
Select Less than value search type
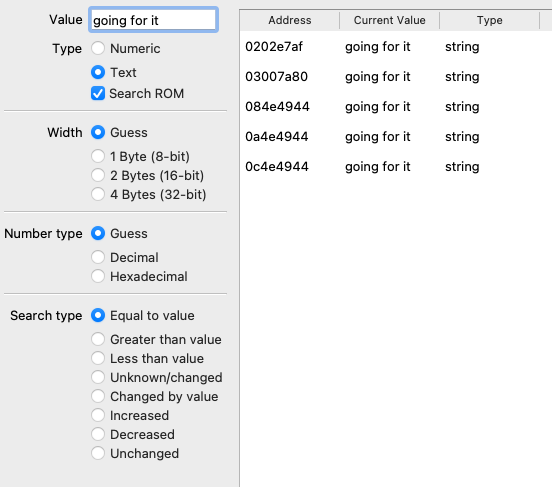(98, 358)
